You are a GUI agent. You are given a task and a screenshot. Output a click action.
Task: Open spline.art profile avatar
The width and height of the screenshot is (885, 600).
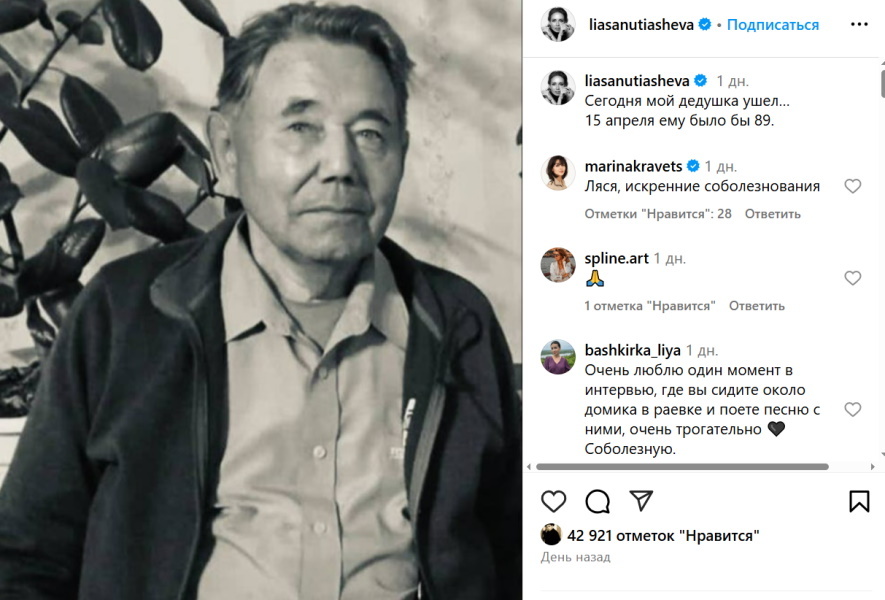tap(558, 265)
